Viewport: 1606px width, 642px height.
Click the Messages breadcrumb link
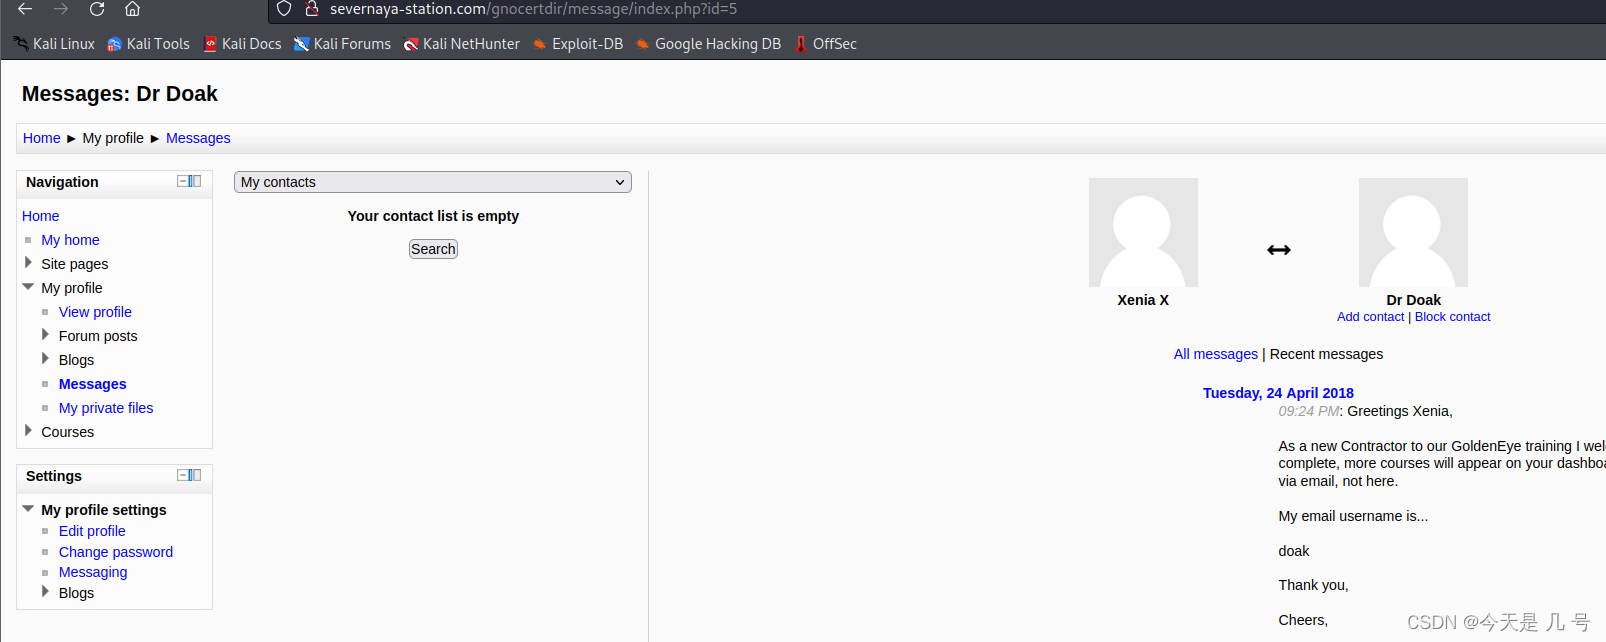point(198,138)
